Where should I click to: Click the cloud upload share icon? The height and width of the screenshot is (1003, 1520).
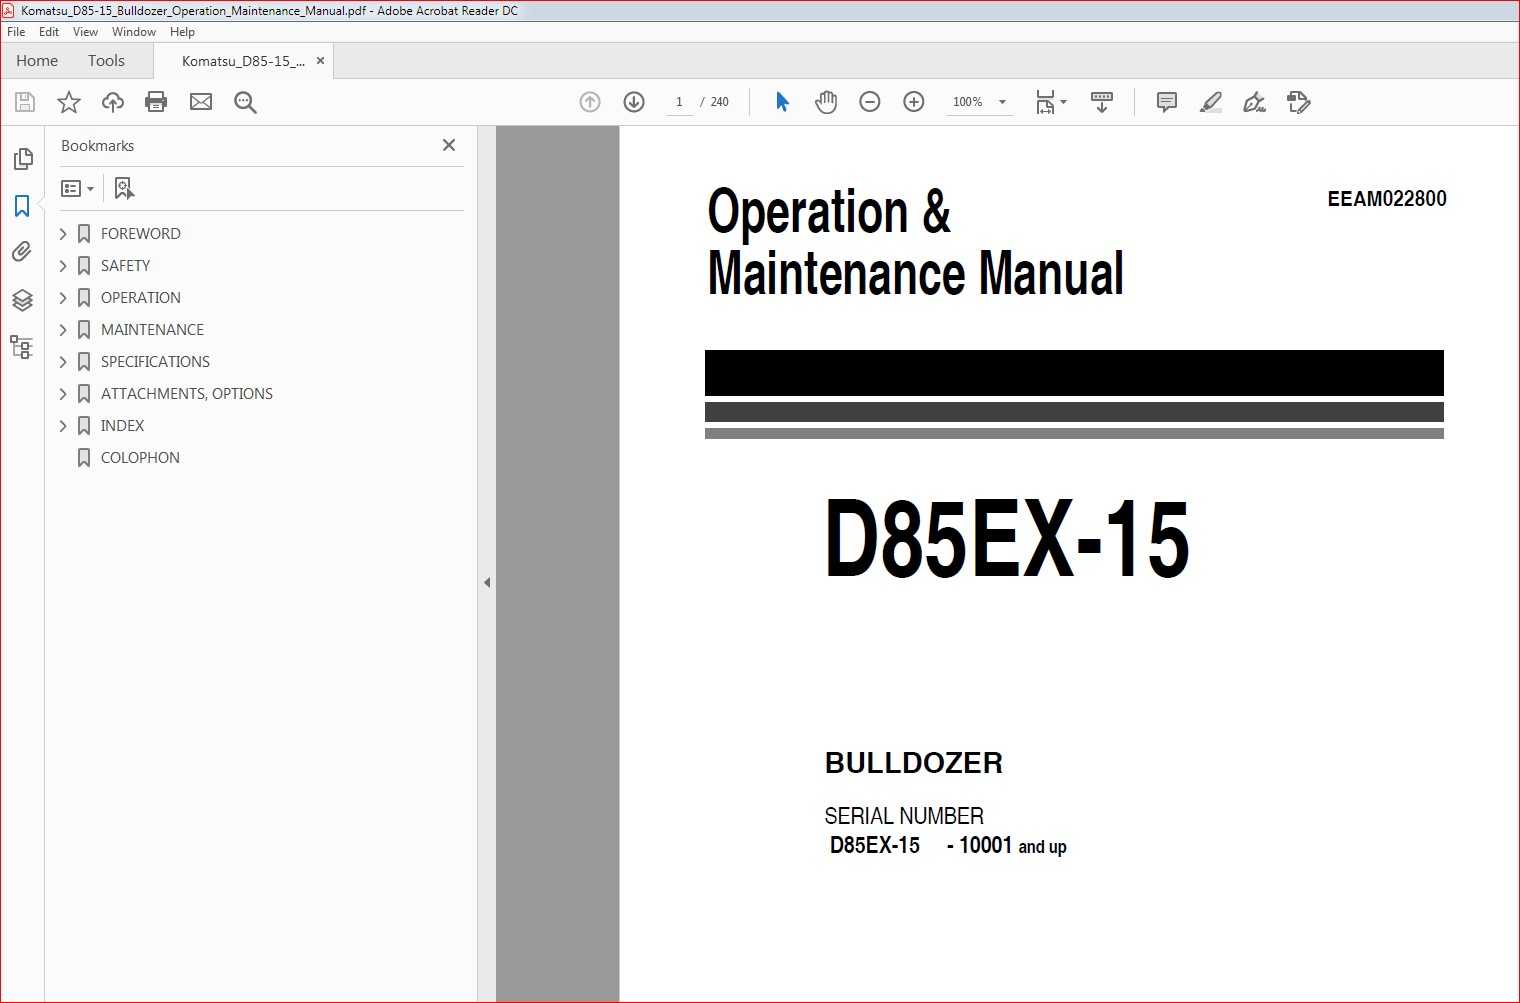(x=113, y=102)
